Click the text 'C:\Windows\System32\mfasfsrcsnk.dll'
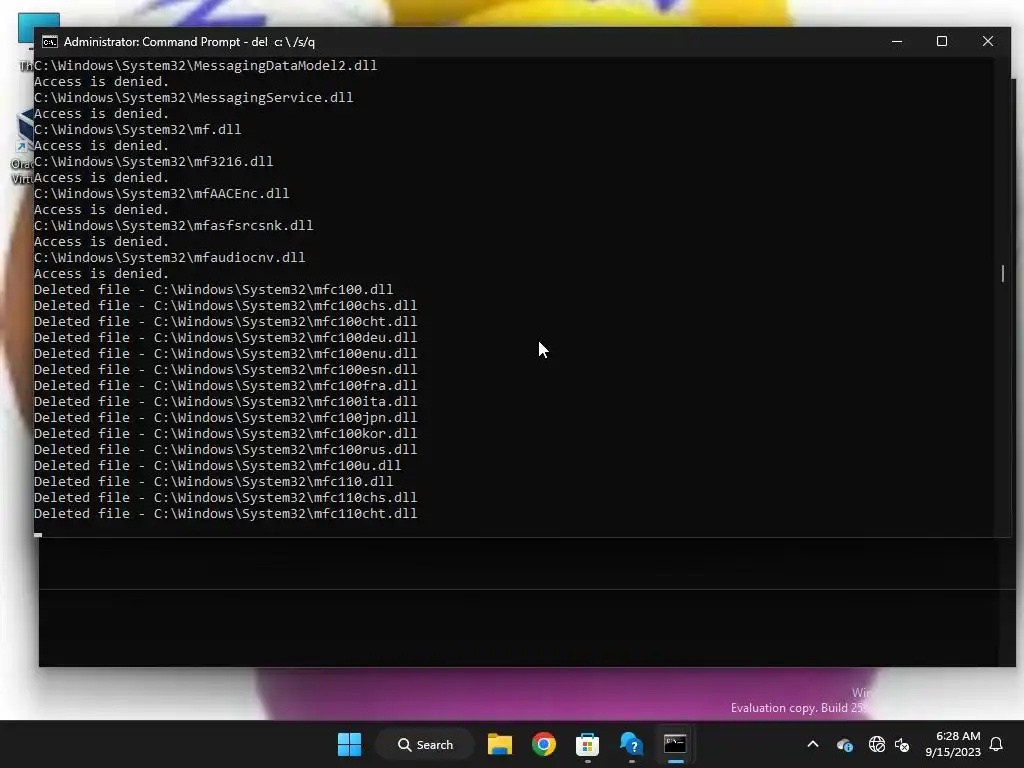Screen dimensions: 1024x768 click(173, 225)
